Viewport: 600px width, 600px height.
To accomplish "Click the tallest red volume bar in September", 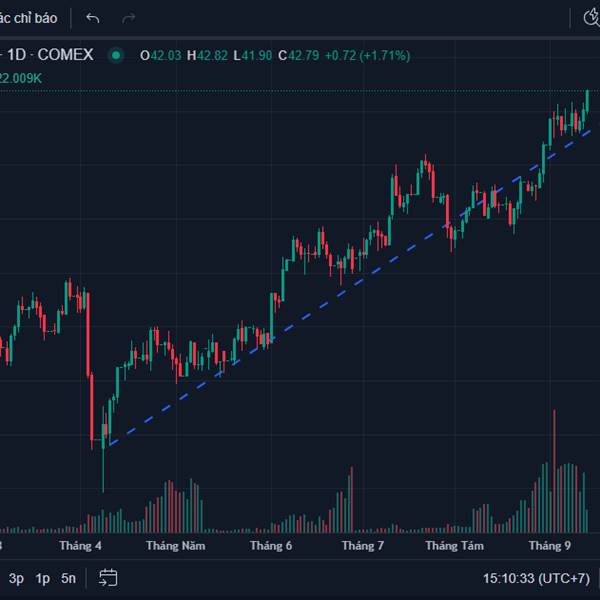I will pos(554,471).
